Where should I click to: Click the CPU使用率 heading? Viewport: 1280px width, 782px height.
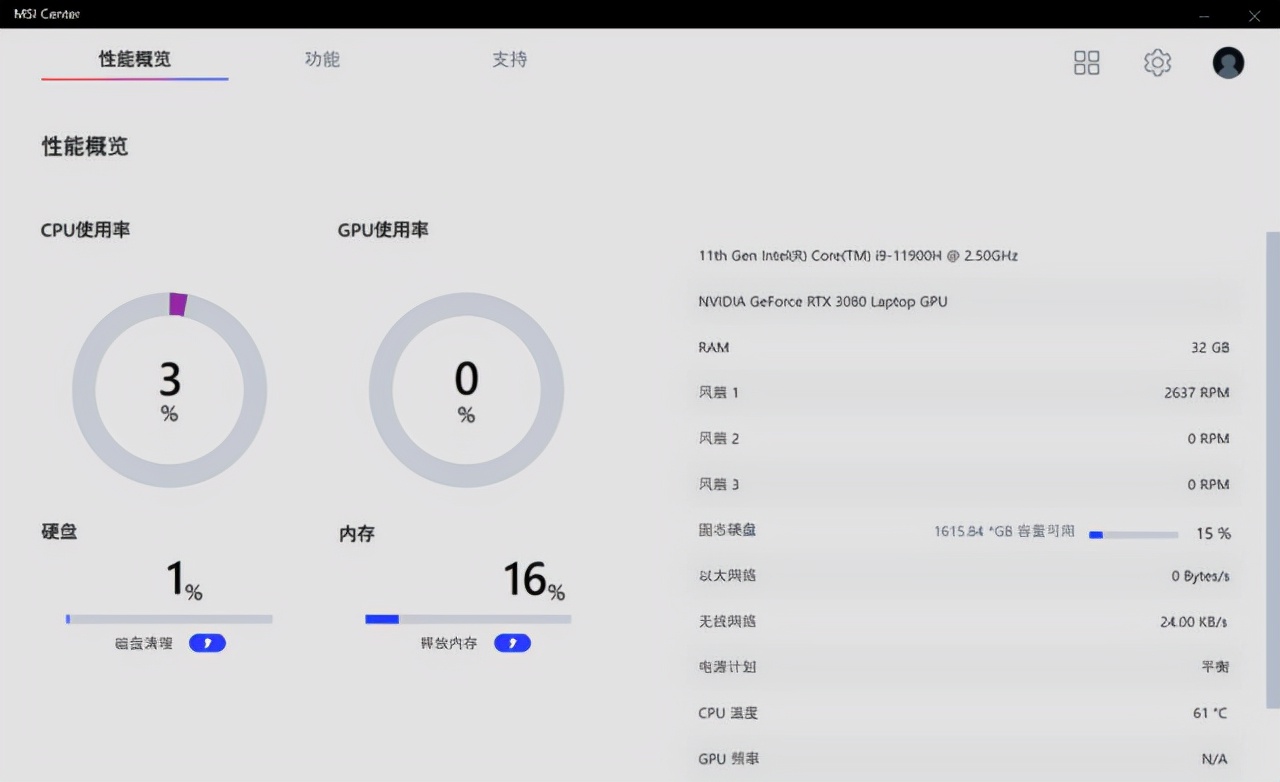pos(86,230)
